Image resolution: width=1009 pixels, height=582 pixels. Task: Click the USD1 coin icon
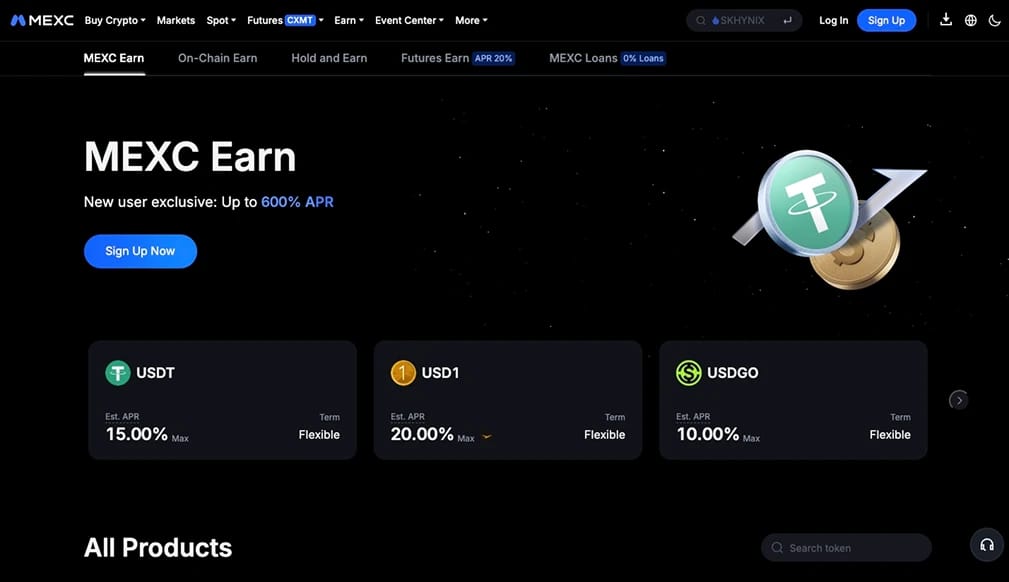pyautogui.click(x=403, y=373)
